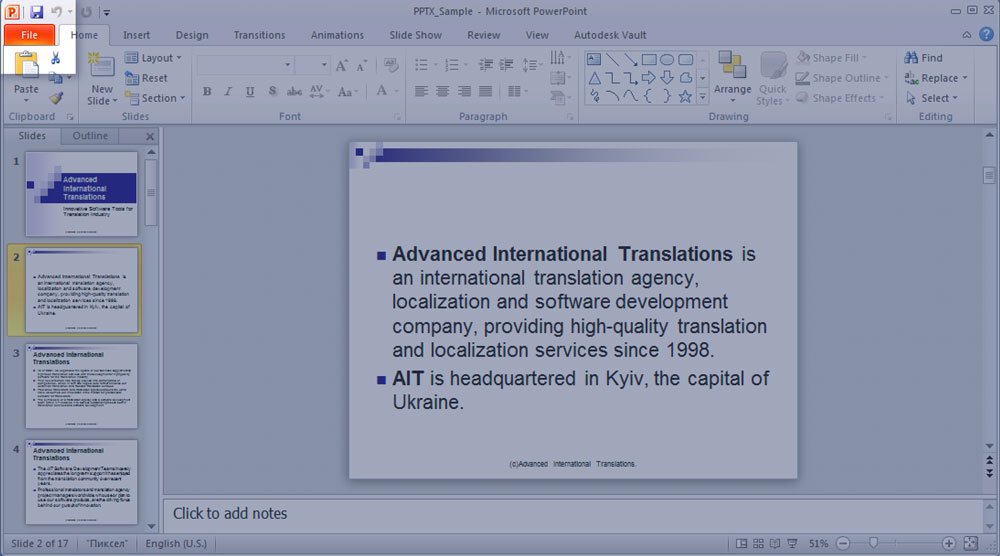The height and width of the screenshot is (556, 1000).
Task: Switch to Normal view in status bar
Action: pyautogui.click(x=741, y=543)
